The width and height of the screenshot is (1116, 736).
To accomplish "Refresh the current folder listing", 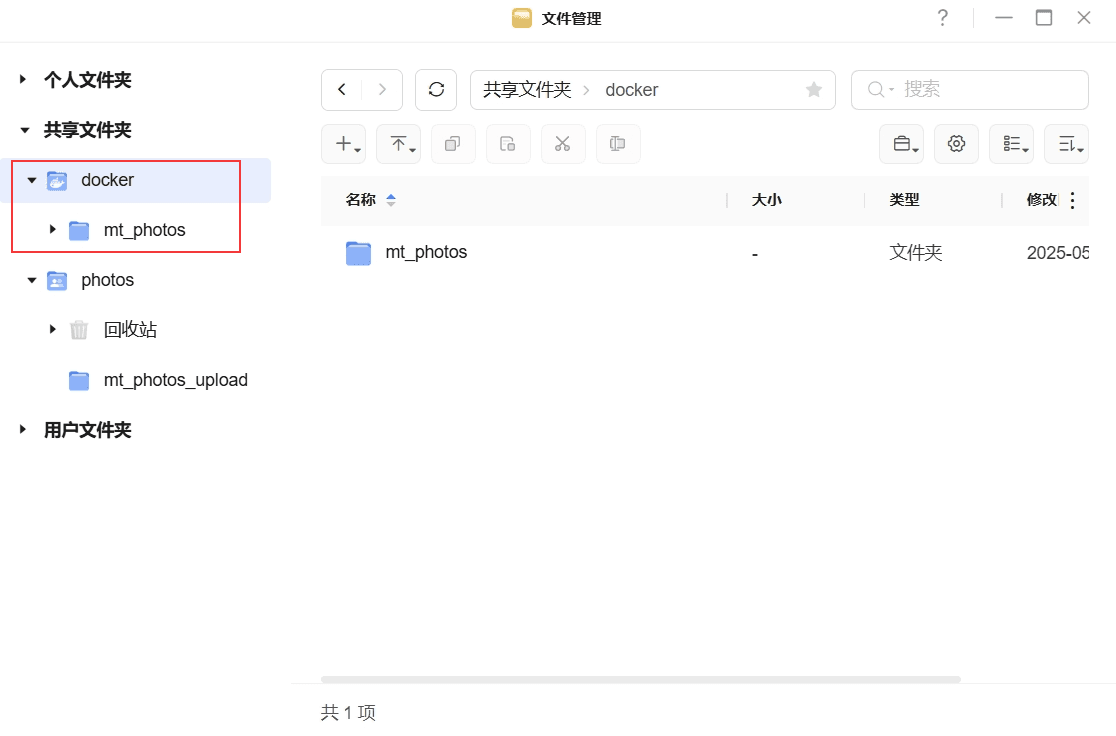I will [436, 90].
